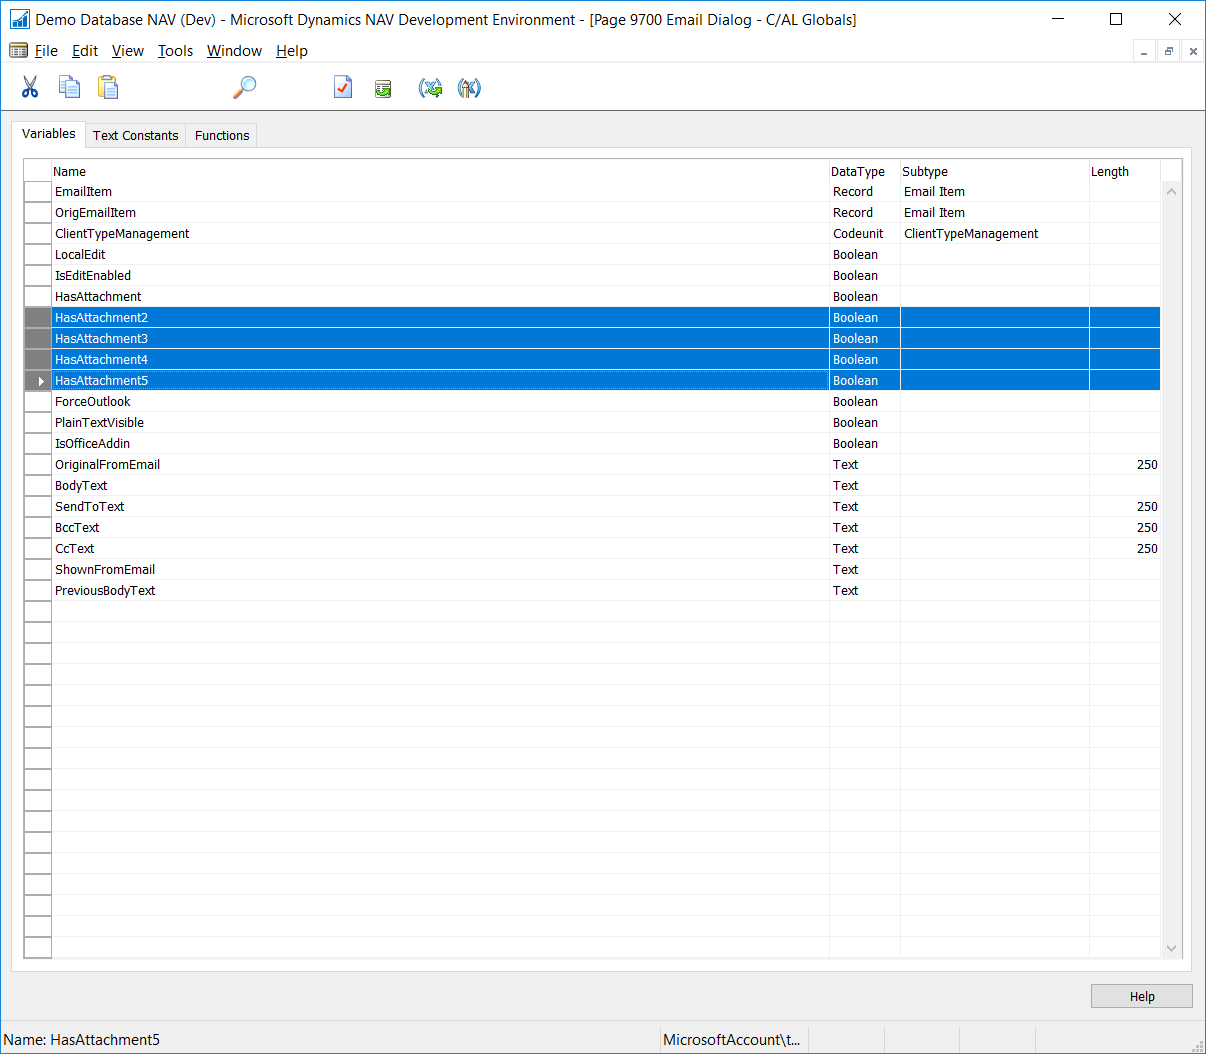Screen dimensions: 1207x1054
Task: Click the Cut scissors icon
Action: (30, 88)
